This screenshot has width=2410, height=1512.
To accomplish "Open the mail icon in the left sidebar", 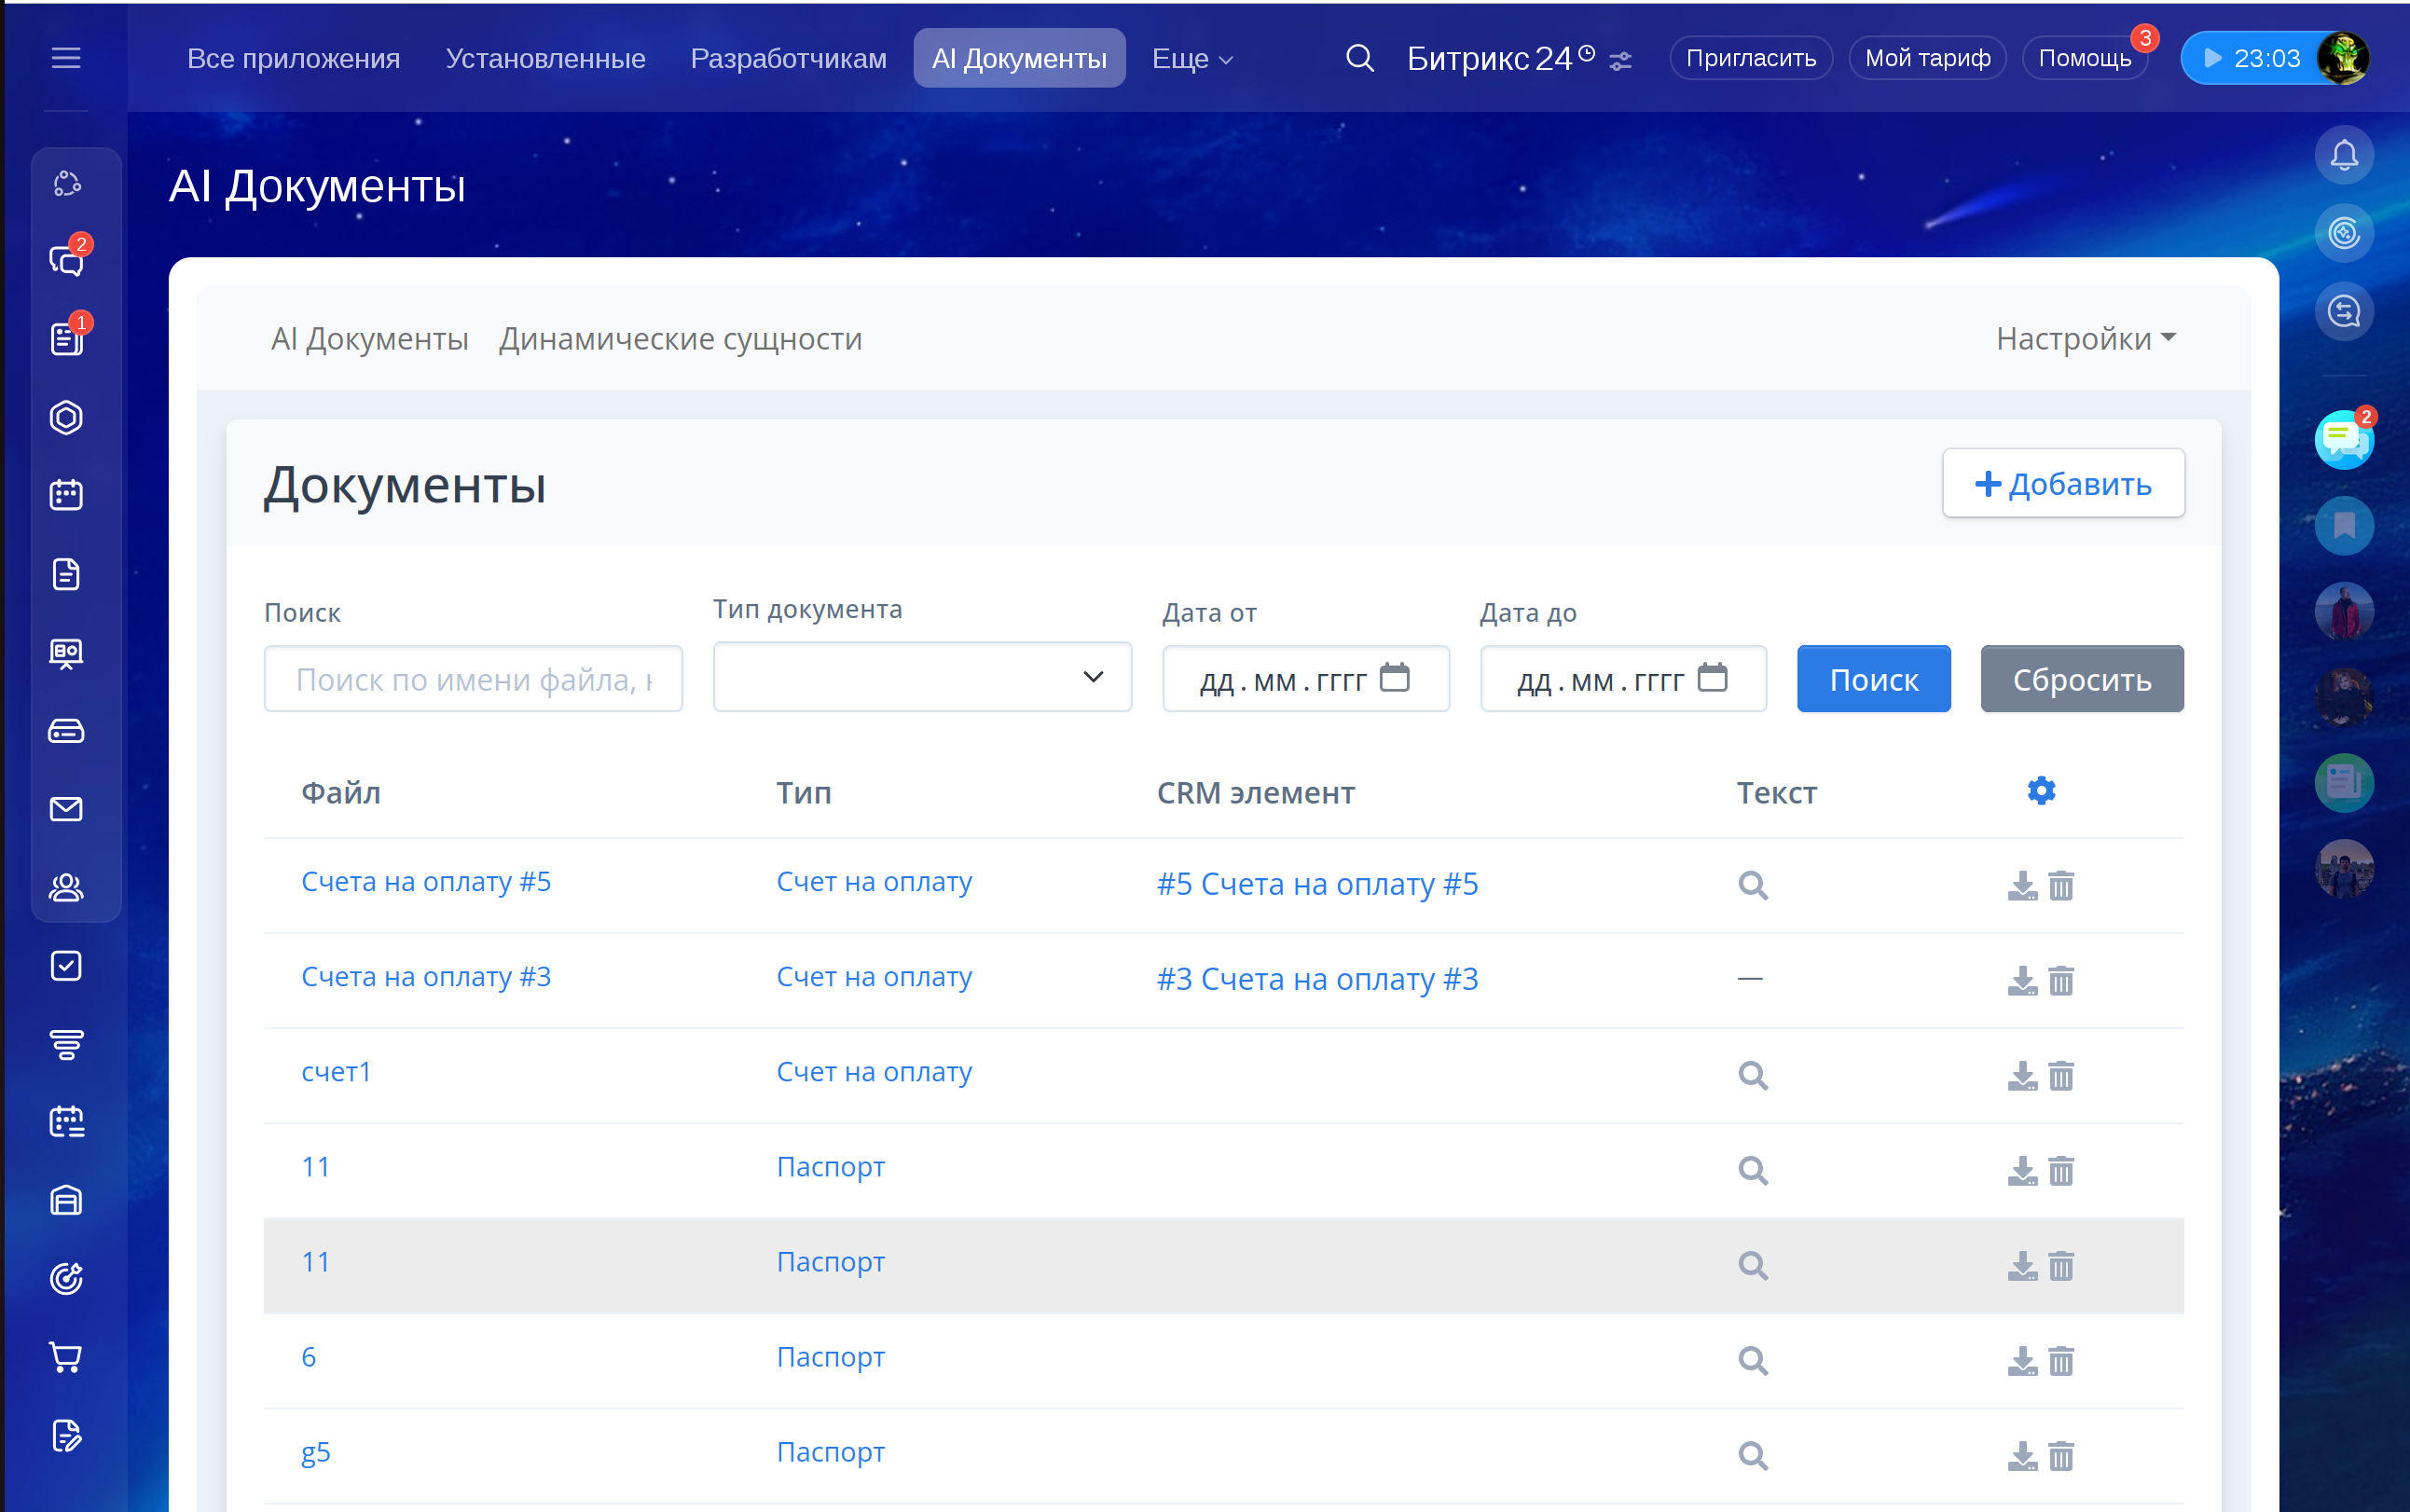I will [x=66, y=809].
